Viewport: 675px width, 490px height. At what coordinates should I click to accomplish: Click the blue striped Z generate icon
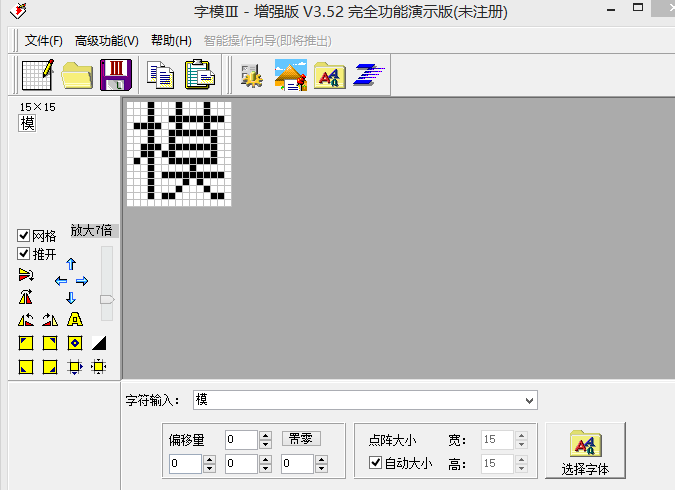coord(368,75)
